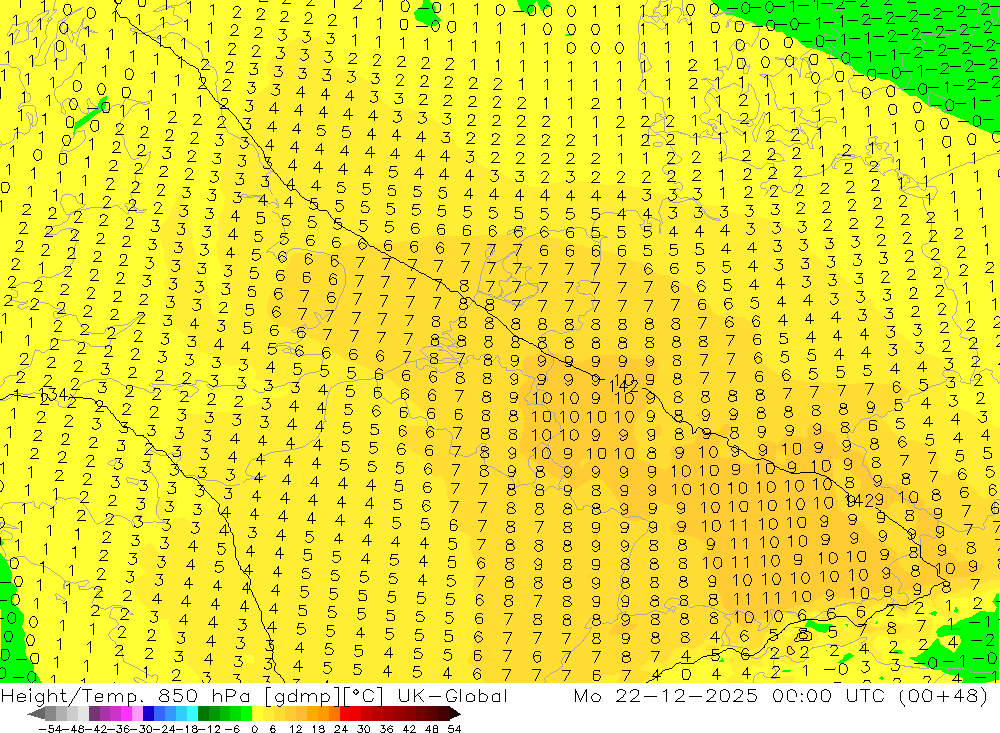This screenshot has height=733, width=1000.
Task: Click the '142' height contour label
Action: [624, 386]
